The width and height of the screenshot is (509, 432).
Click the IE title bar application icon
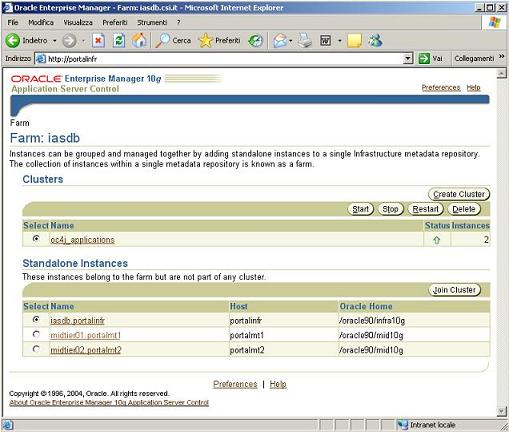coord(7,8)
